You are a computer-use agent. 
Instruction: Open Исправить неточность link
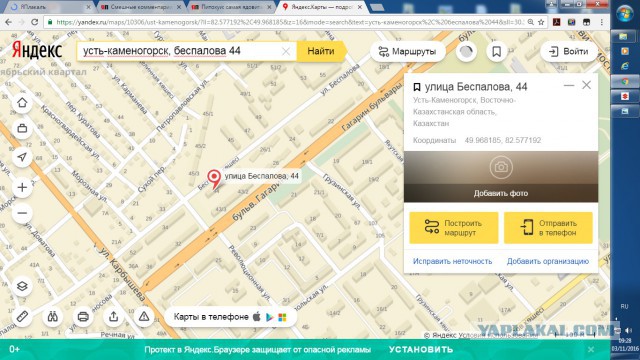pyautogui.click(x=452, y=261)
